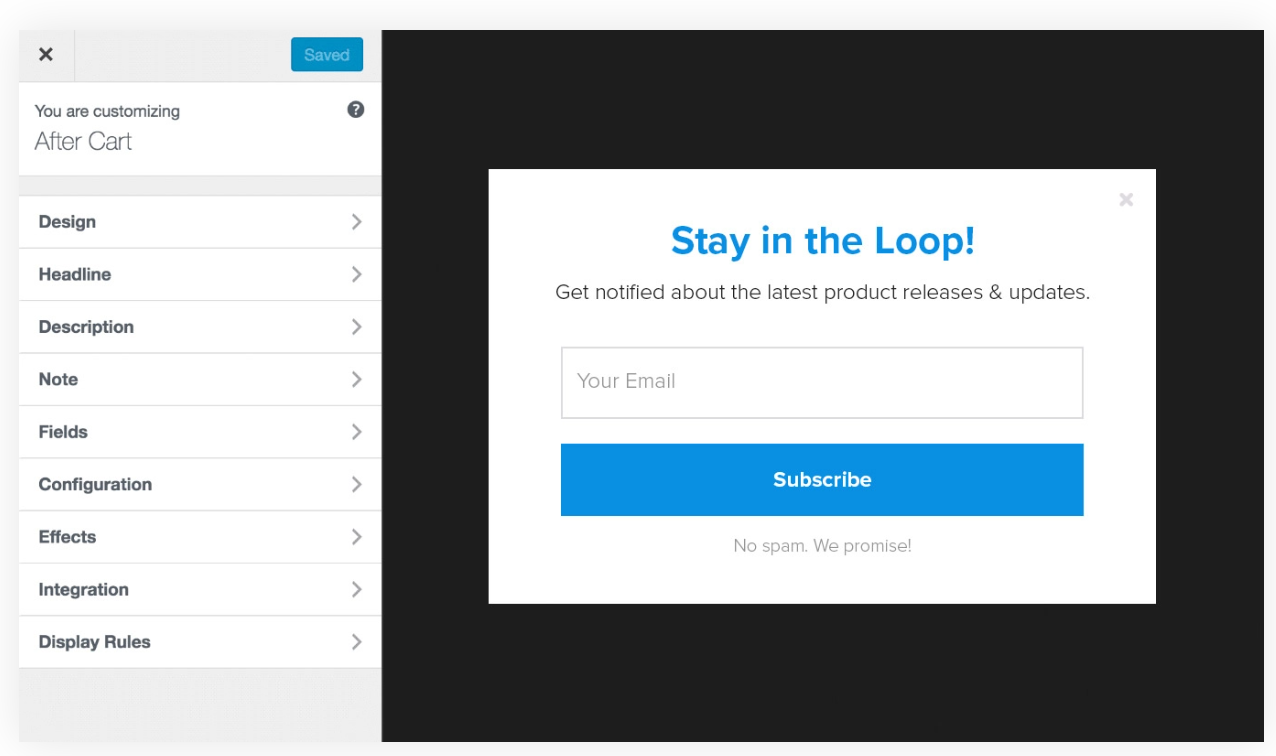Open the Fields settings
Image resolution: width=1276 pixels, height=756 pixels.
point(63,432)
